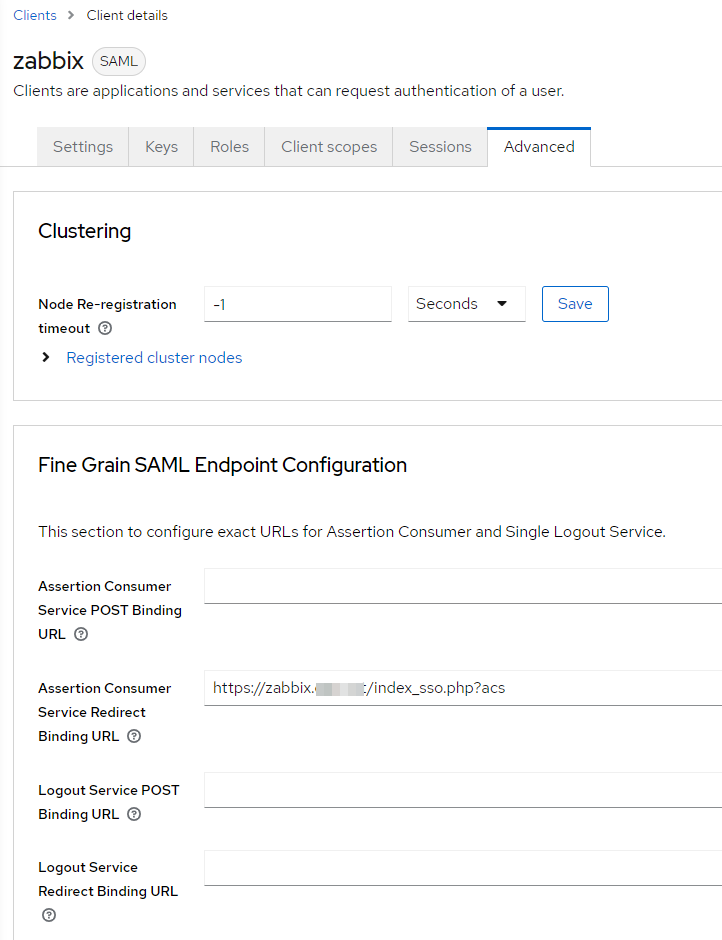Image resolution: width=722 pixels, height=940 pixels.
Task: Click the Logout Service POST Binding URL field
Action: [462, 790]
